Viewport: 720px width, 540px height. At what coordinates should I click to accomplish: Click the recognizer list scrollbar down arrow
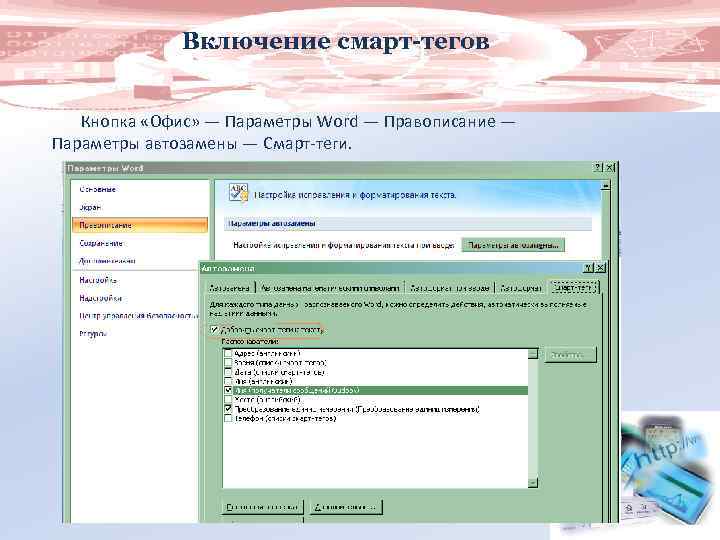pos(533,483)
